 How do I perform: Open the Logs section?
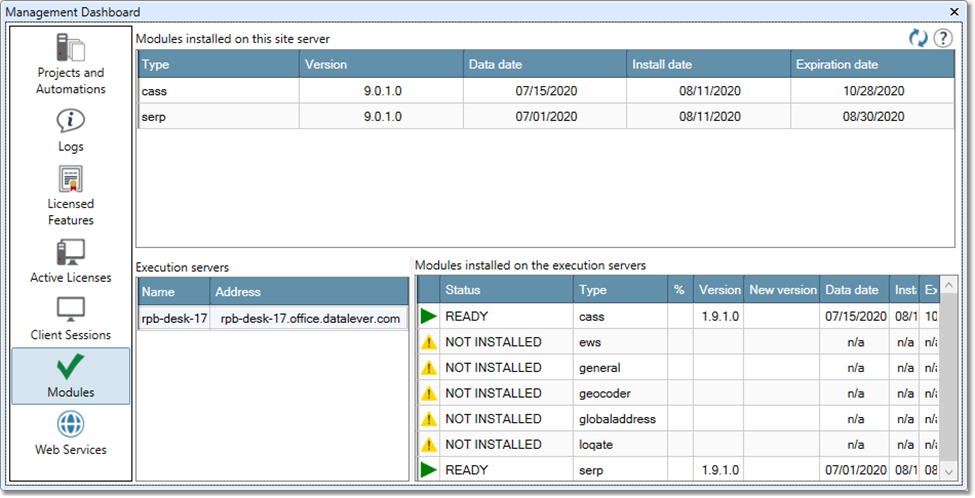(x=71, y=130)
